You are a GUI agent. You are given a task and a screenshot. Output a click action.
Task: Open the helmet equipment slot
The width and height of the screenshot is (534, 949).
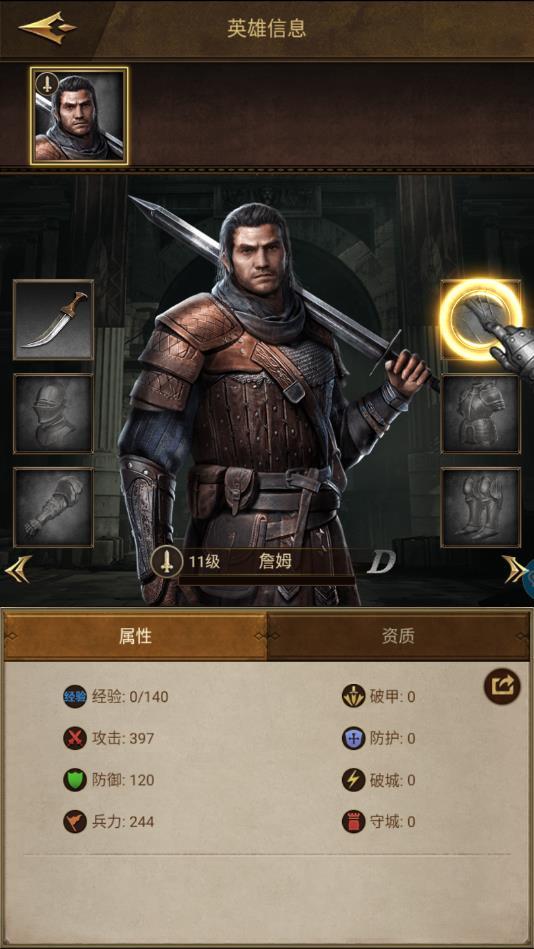(53, 413)
